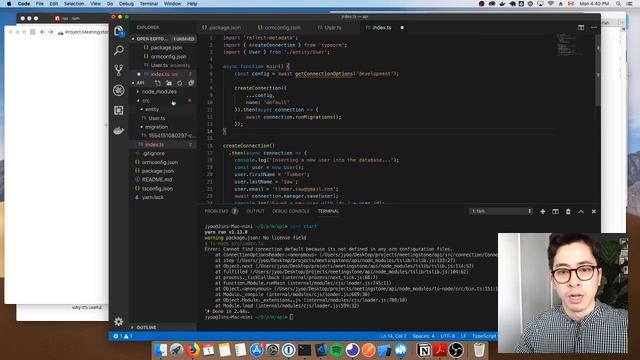Screen dimensions: 640x360
Task: Collapse all folders in API header
Action: 191,83
